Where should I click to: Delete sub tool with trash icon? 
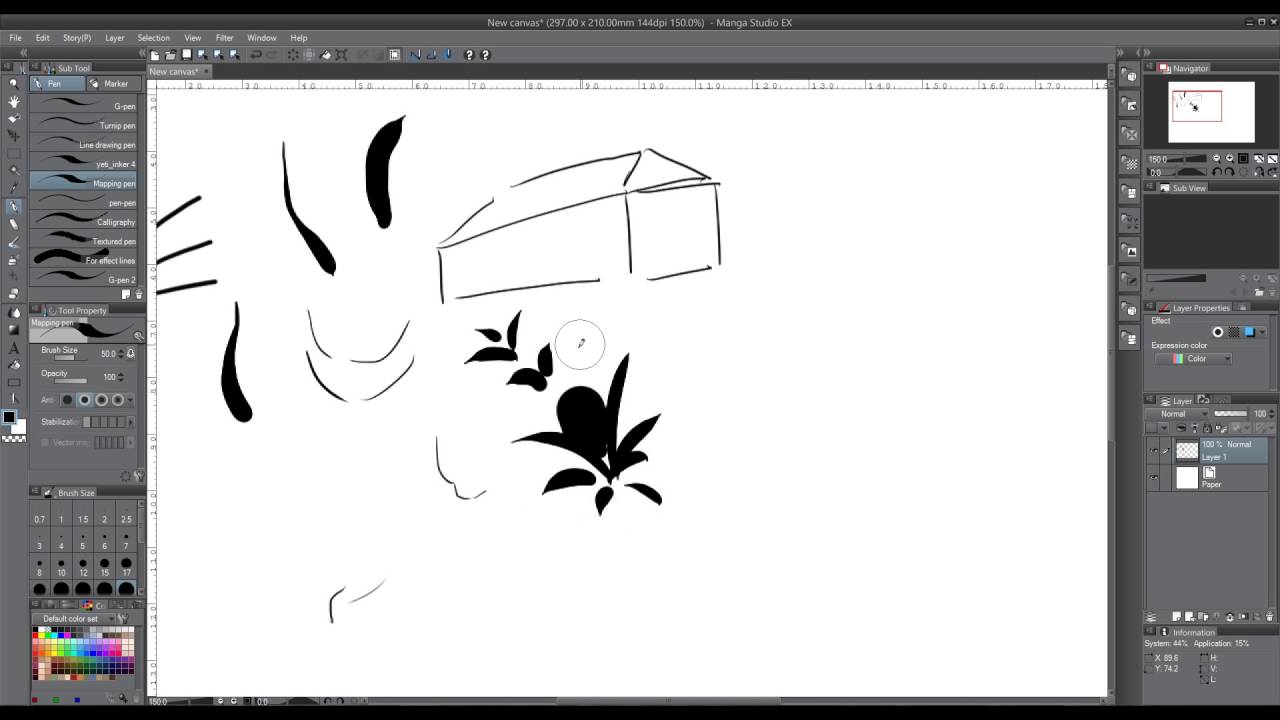[x=139, y=295]
